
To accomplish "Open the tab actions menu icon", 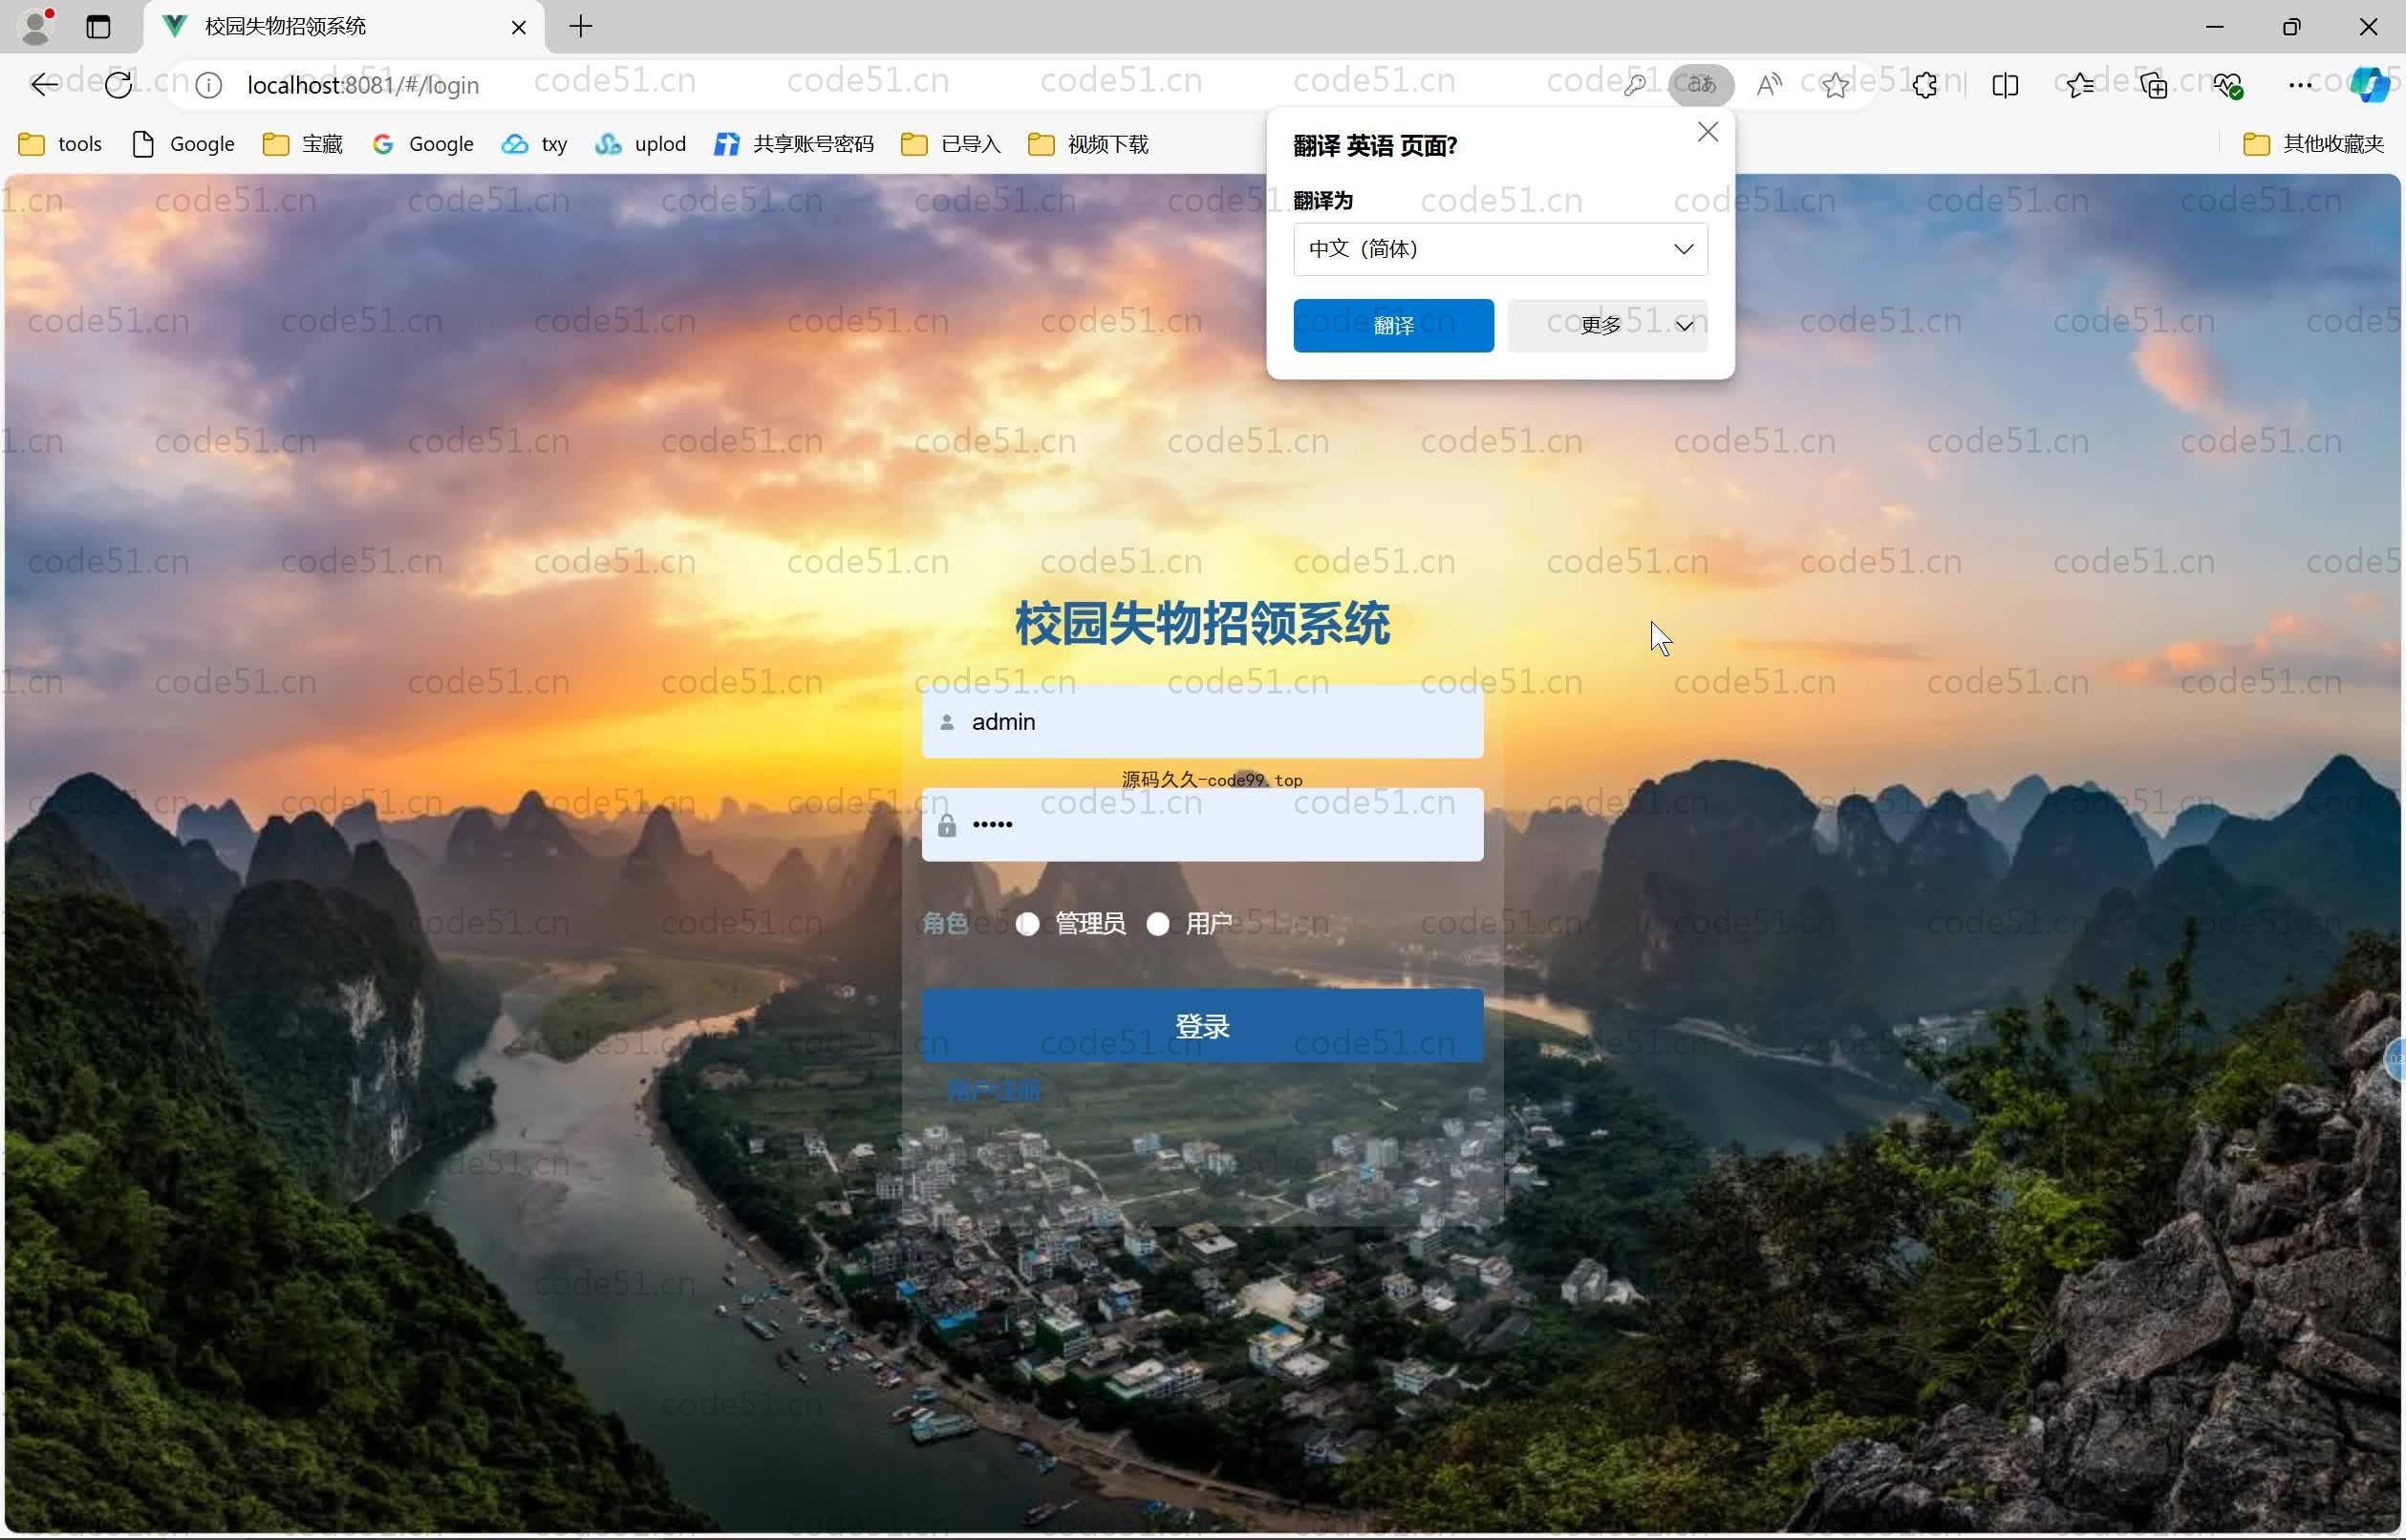I will (x=98, y=26).
